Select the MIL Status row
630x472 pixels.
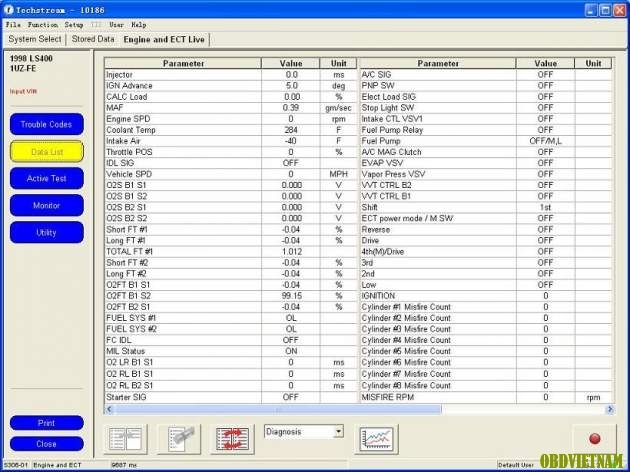(231, 351)
